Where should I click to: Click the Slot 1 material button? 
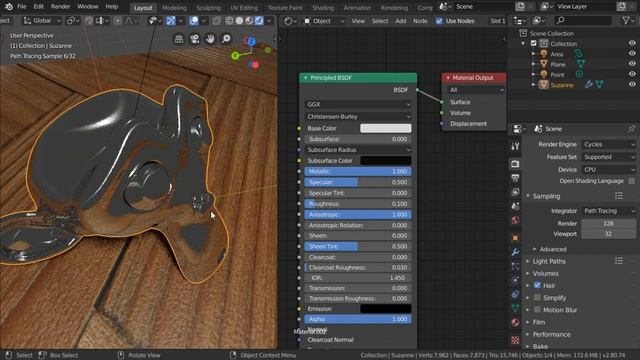(x=498, y=21)
